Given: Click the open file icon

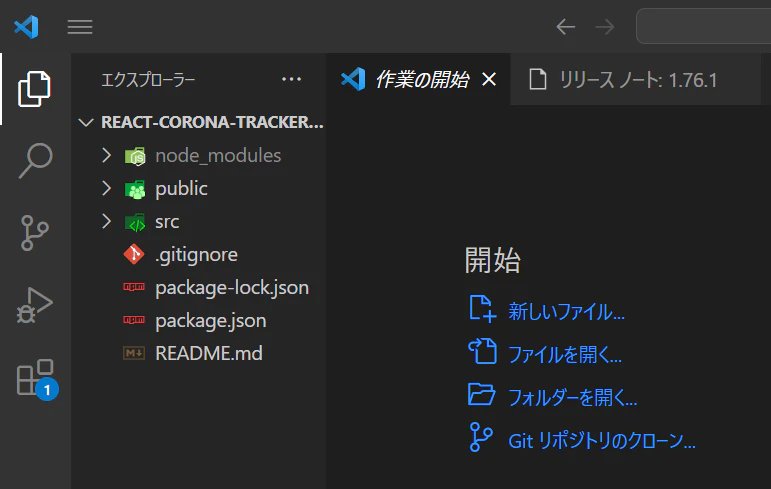Looking at the screenshot, I should point(482,351).
